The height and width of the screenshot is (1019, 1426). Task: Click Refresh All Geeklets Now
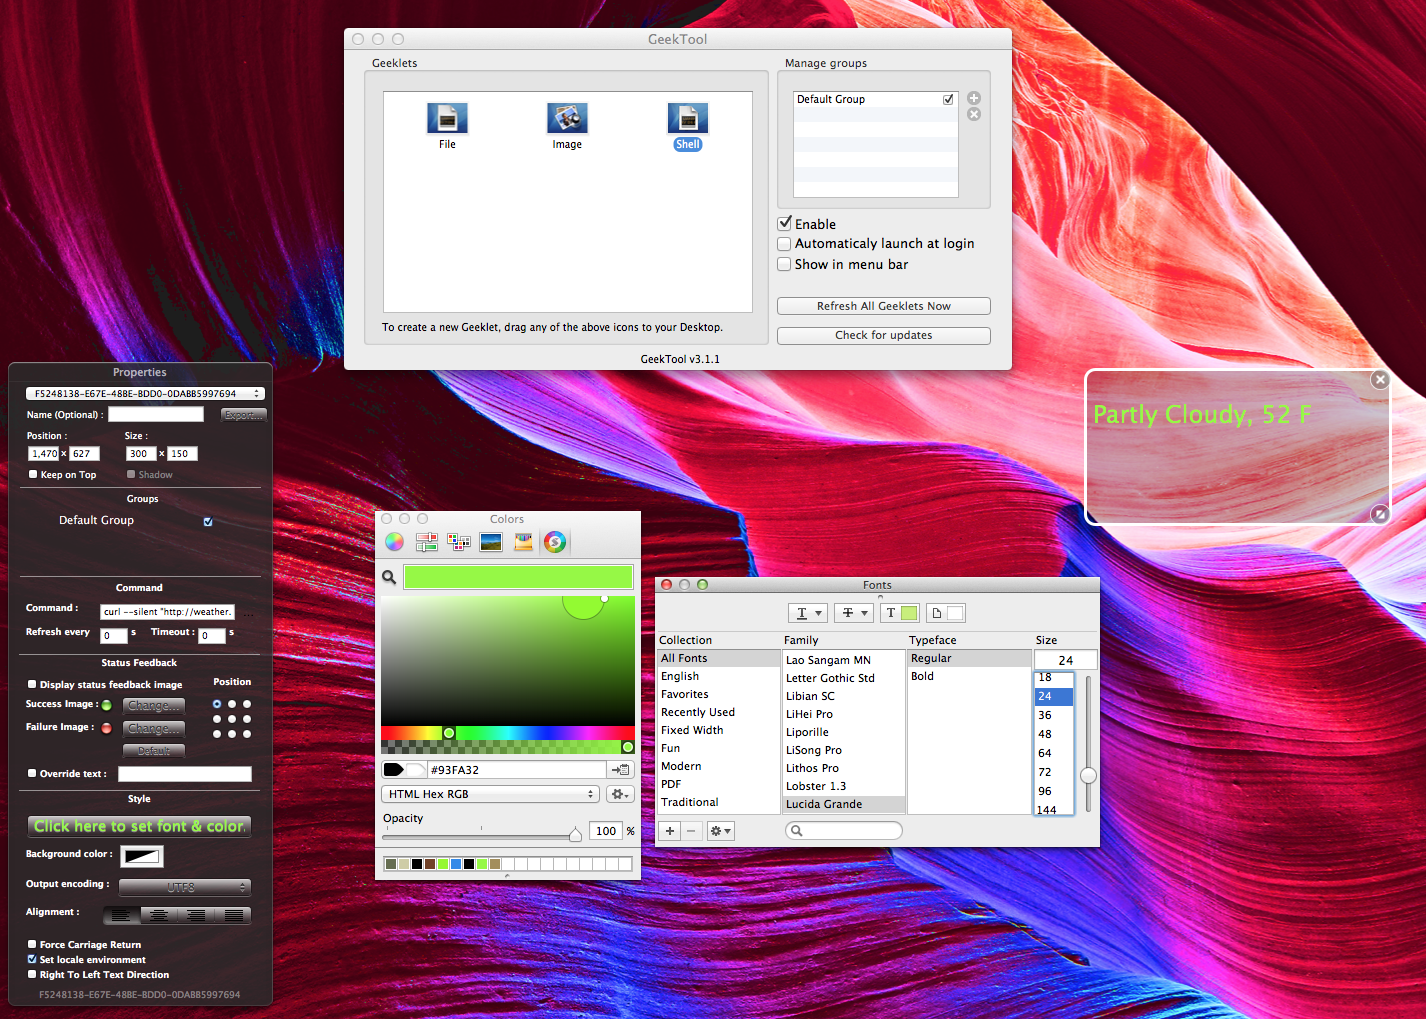tap(884, 306)
